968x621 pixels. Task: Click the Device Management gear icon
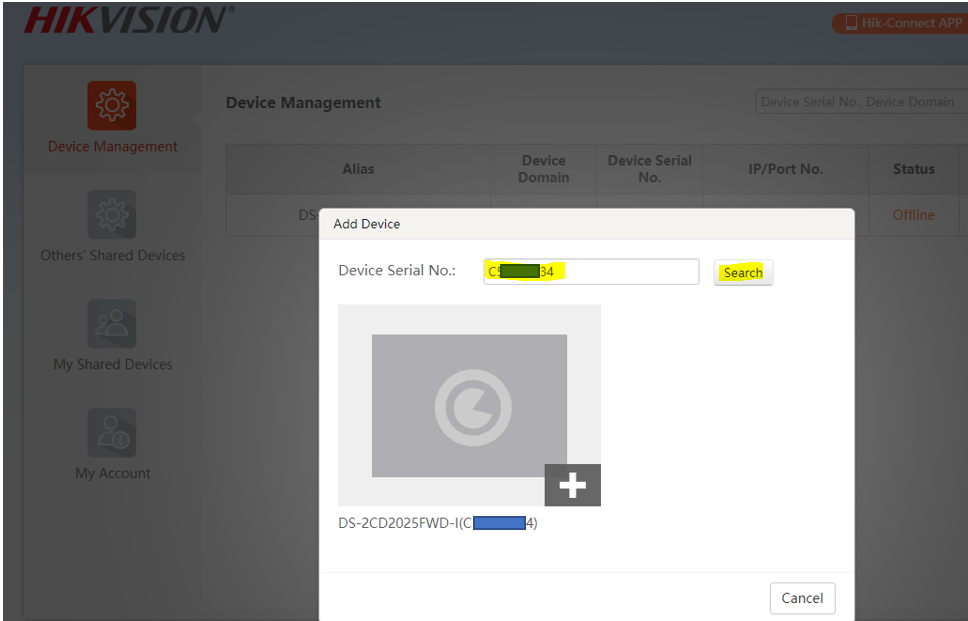111,106
